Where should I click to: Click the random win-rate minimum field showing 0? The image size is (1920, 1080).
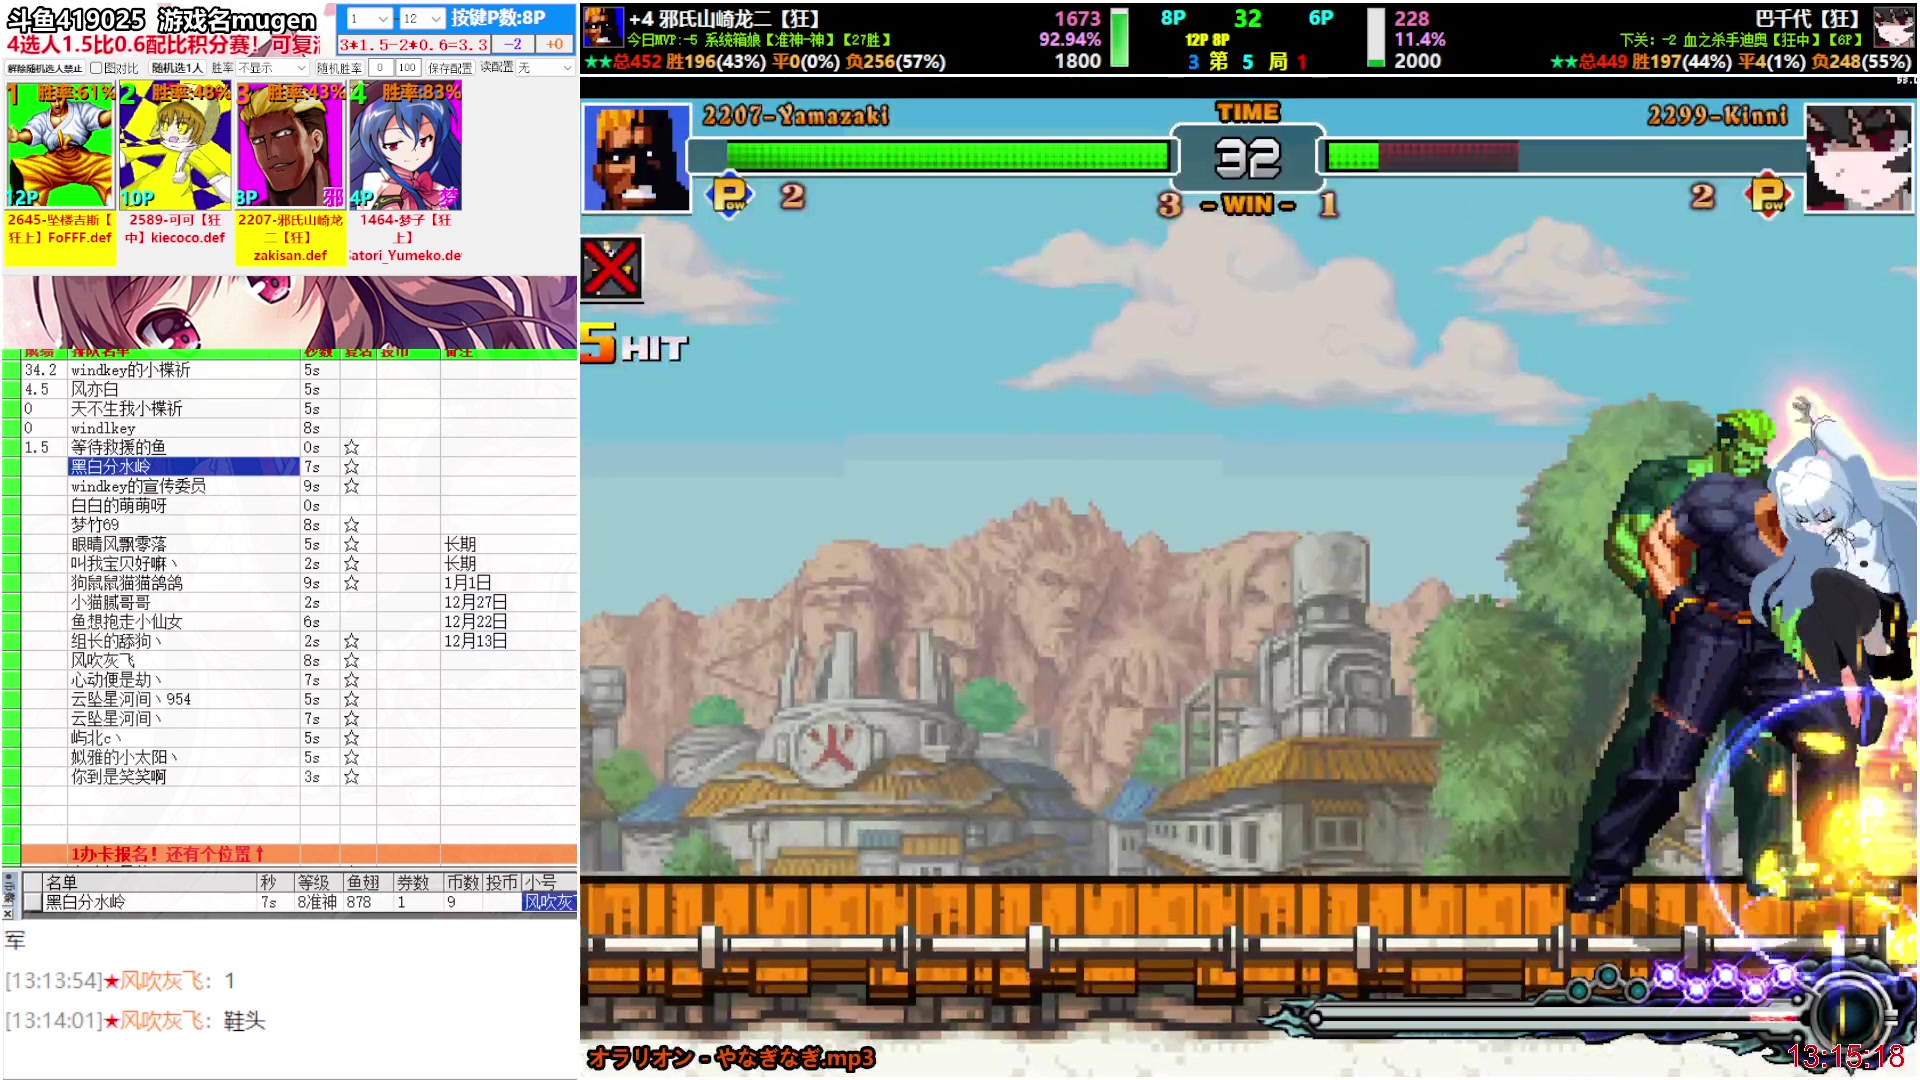click(x=380, y=68)
